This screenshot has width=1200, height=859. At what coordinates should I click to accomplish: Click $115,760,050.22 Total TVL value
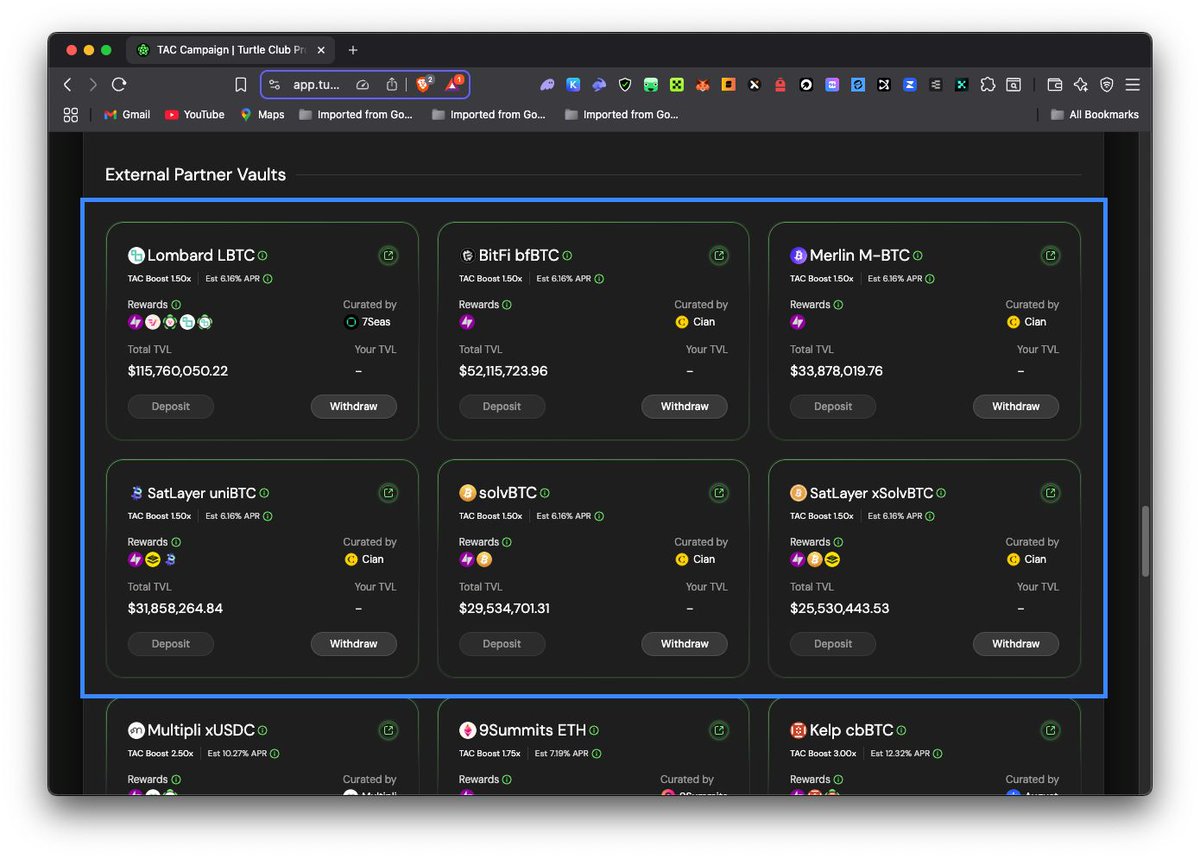[178, 371]
